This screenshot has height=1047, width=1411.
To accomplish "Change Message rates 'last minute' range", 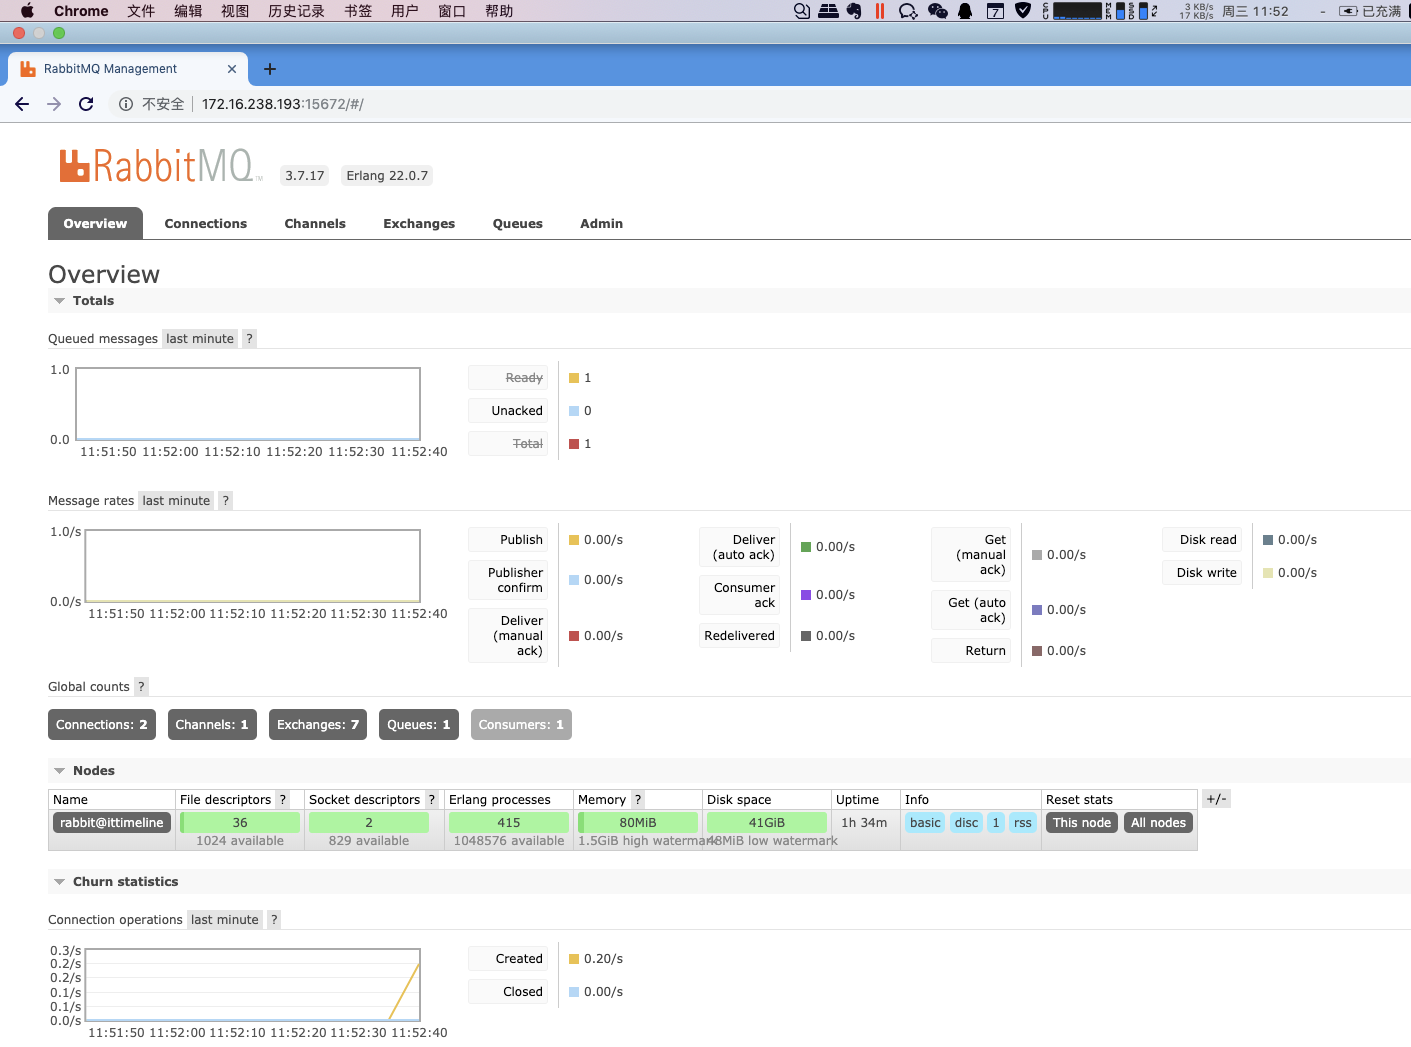I will click(x=176, y=501).
